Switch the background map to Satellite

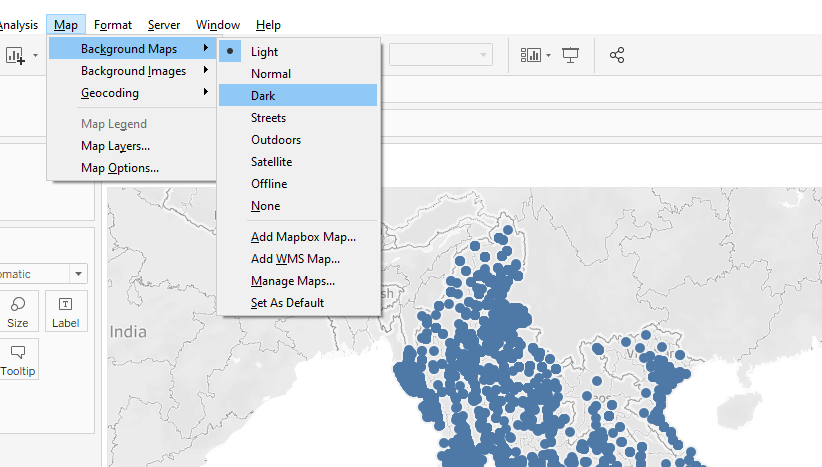point(272,162)
